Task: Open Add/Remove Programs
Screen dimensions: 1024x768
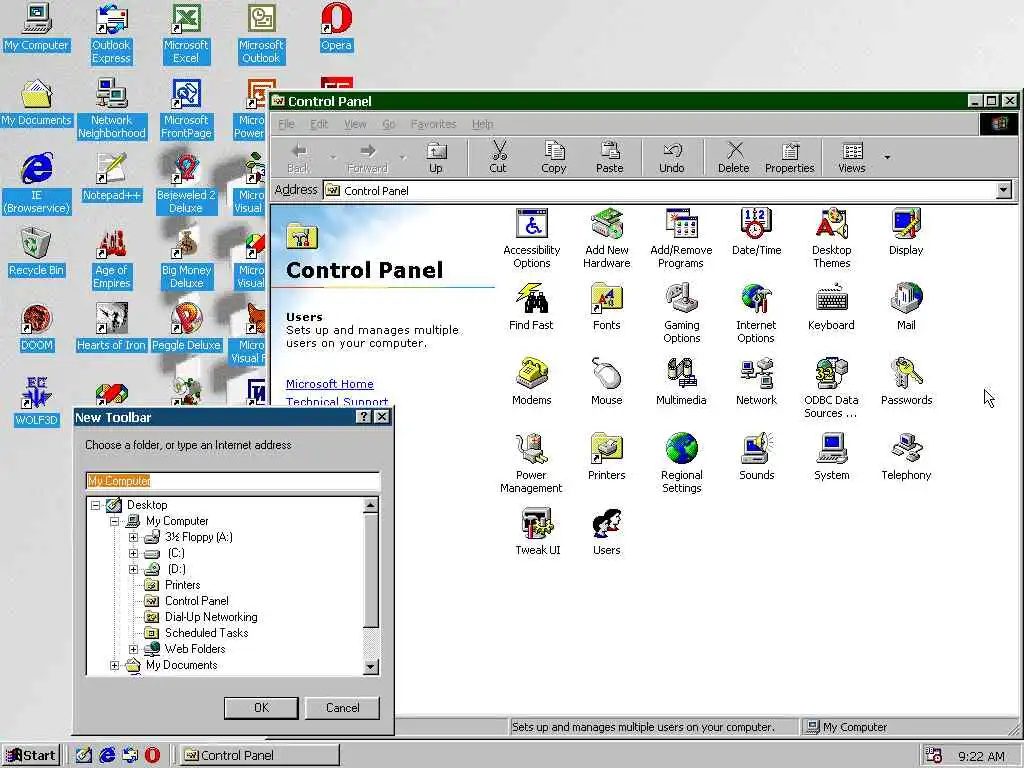Action: click(681, 238)
